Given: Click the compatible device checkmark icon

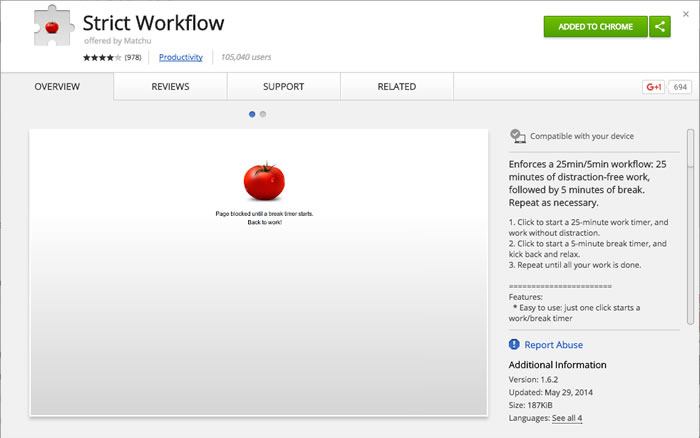Looking at the screenshot, I should (517, 136).
